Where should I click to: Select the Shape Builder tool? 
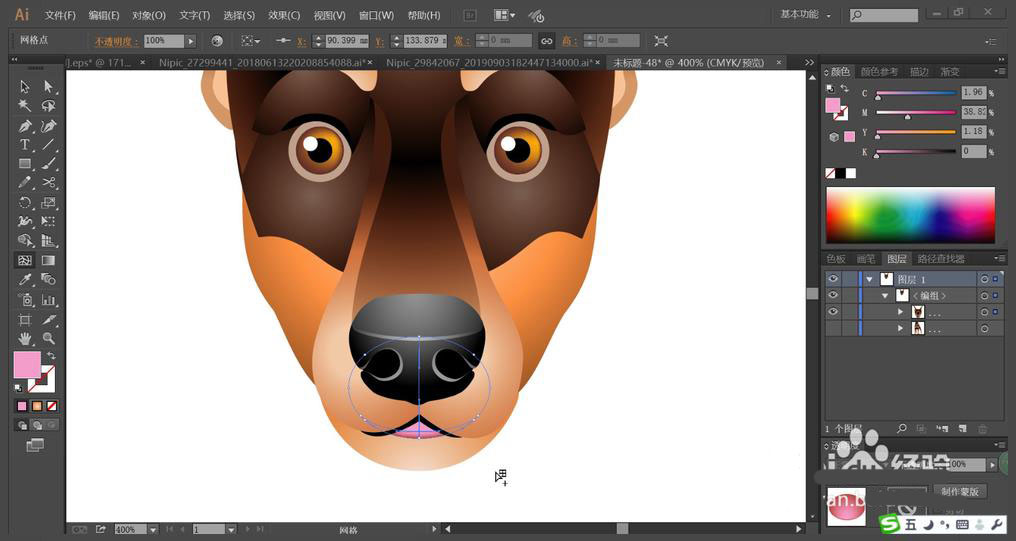[25, 241]
